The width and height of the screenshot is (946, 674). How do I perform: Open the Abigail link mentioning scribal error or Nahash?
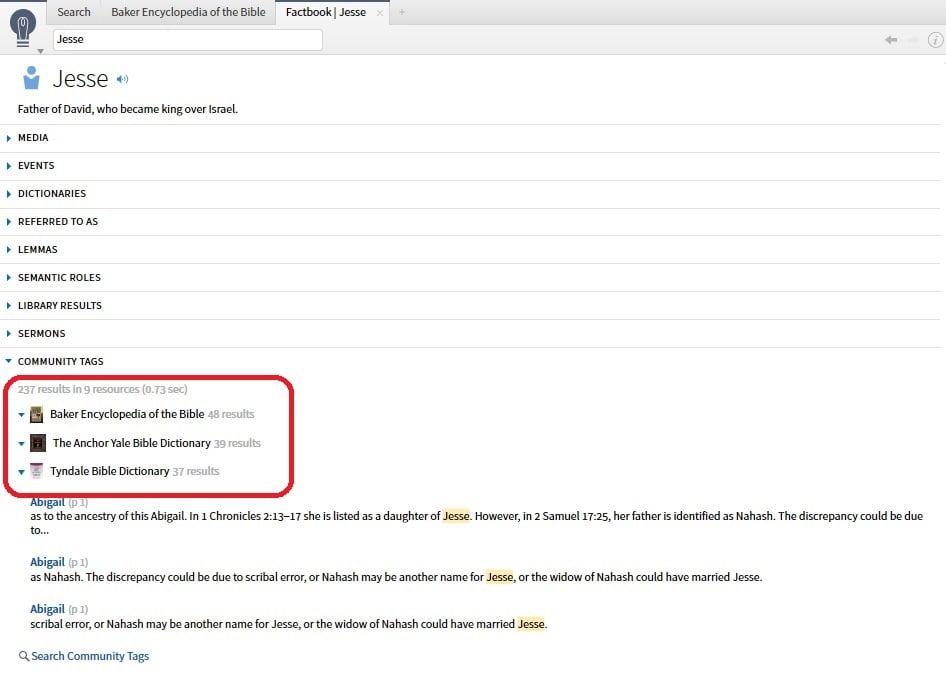point(47,562)
